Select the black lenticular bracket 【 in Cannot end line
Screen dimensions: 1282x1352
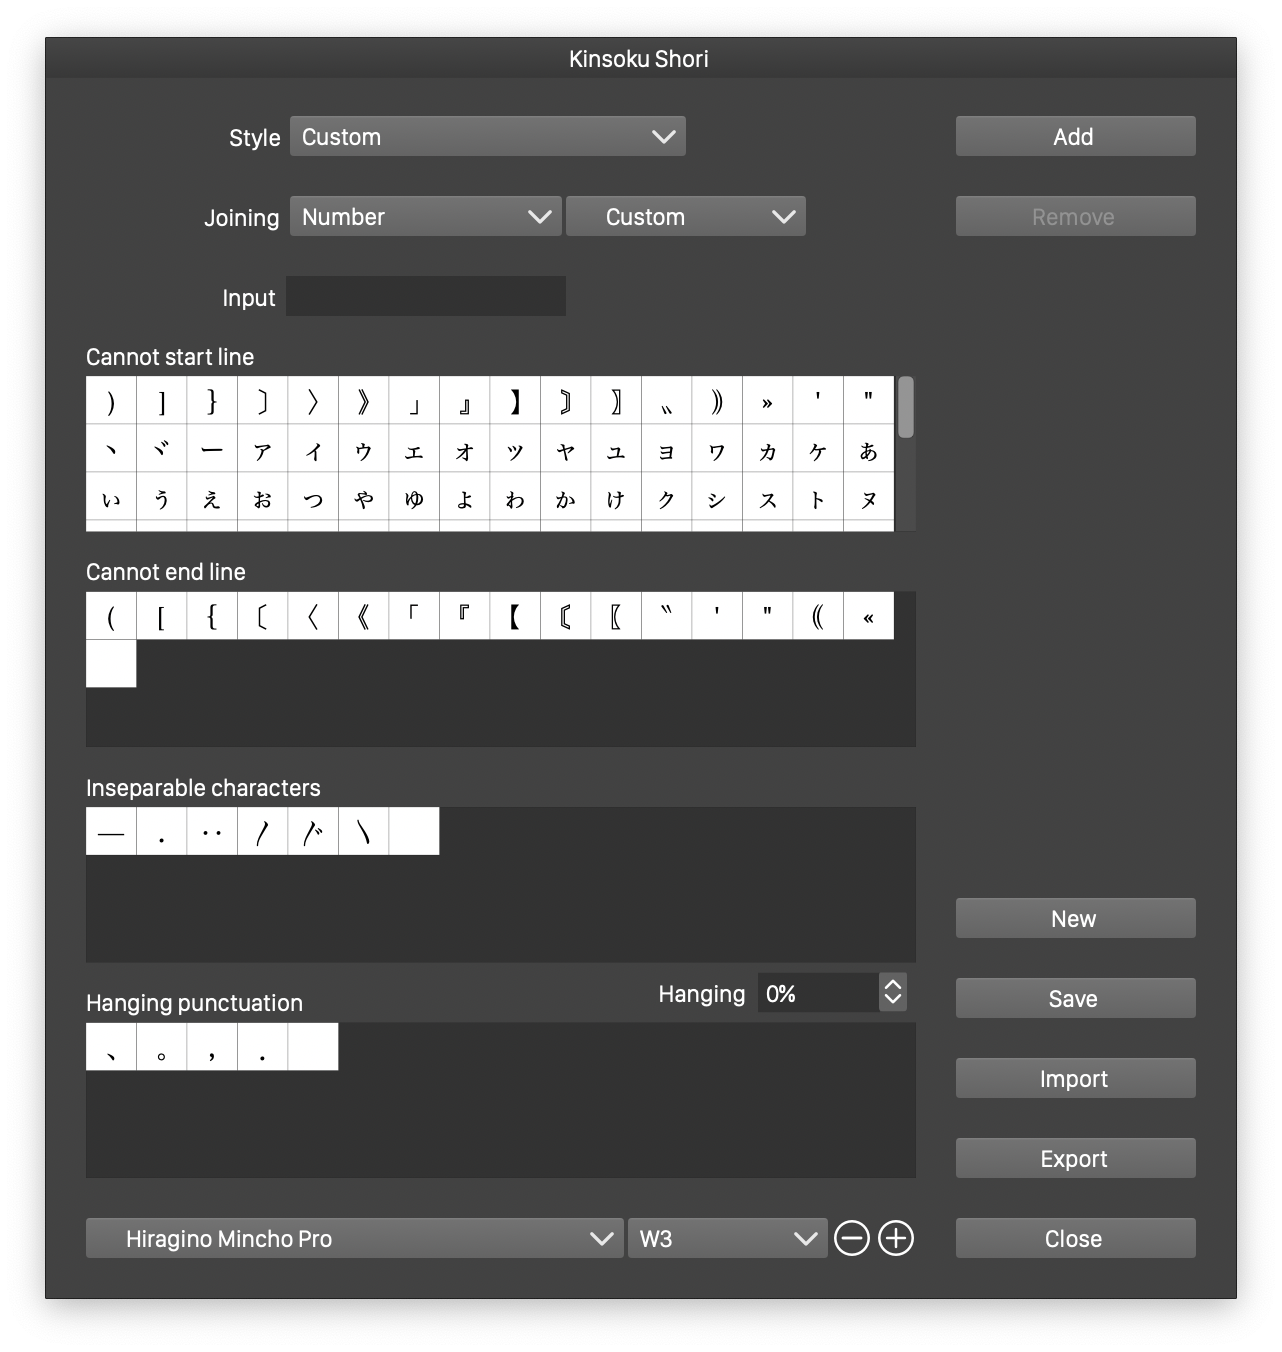click(x=515, y=616)
